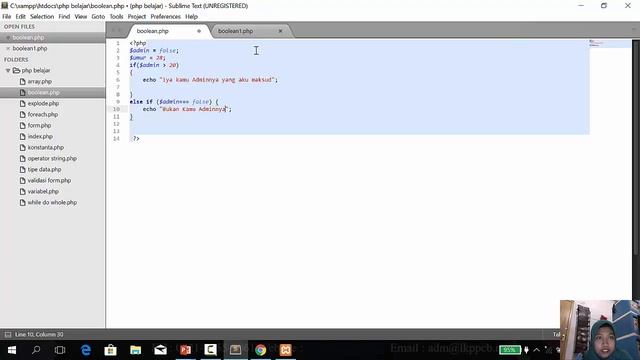Open Mail app from taskbar

(160, 350)
